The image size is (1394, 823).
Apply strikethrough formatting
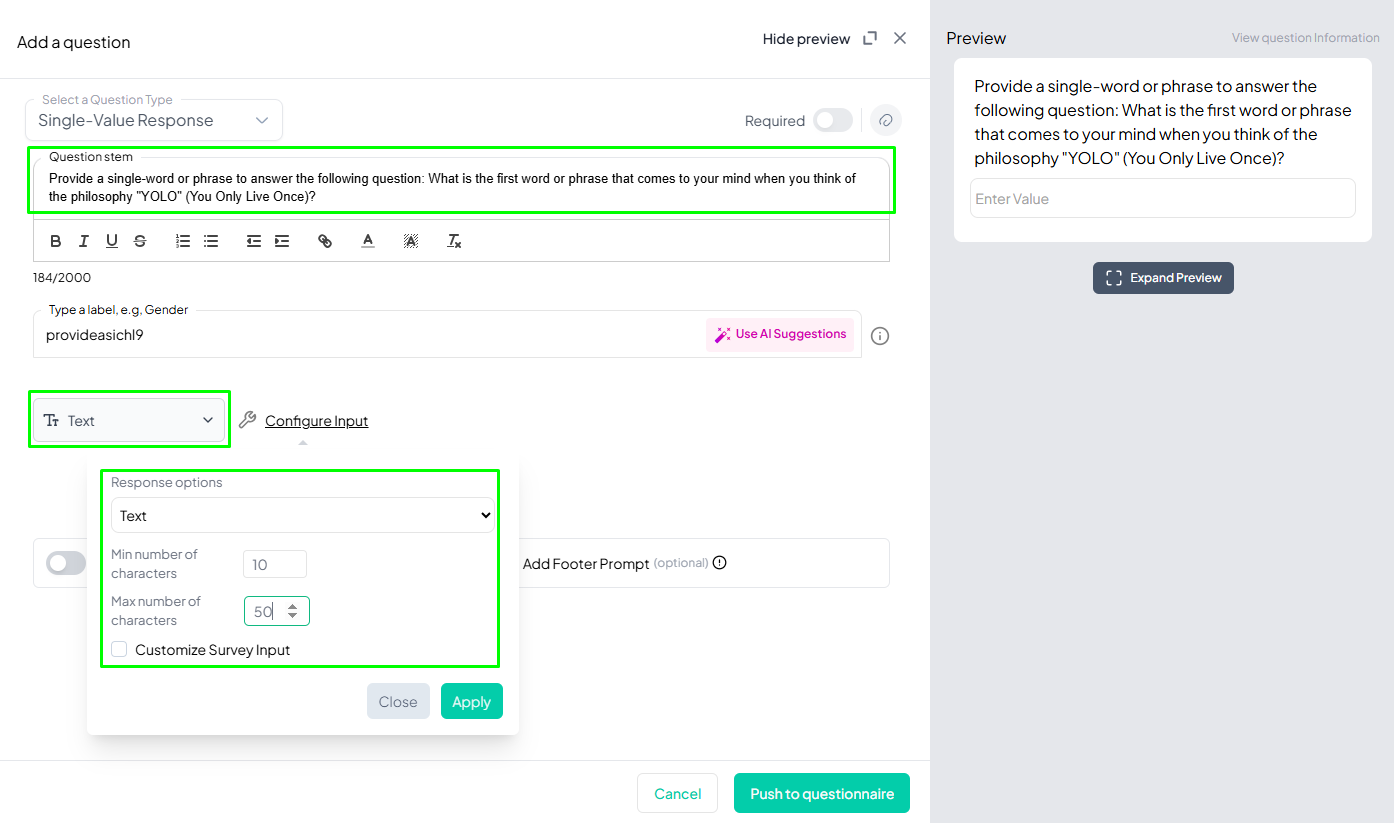[140, 241]
